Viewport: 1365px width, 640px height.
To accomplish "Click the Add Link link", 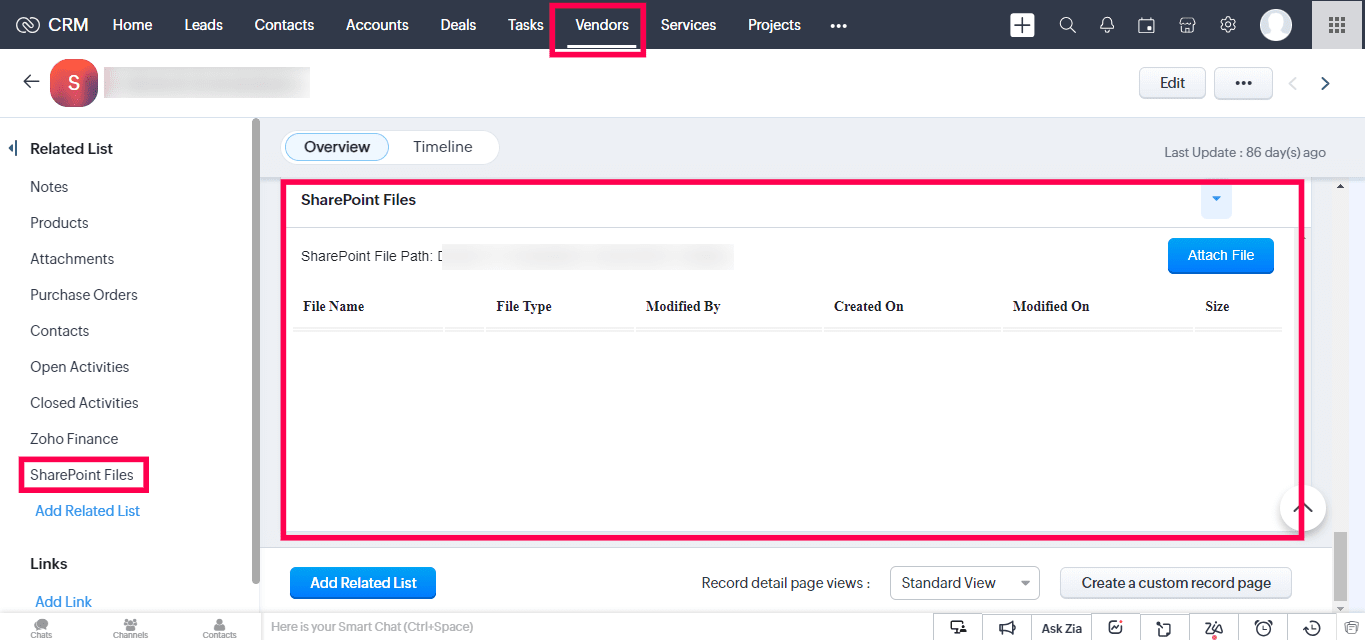I will pos(64,602).
